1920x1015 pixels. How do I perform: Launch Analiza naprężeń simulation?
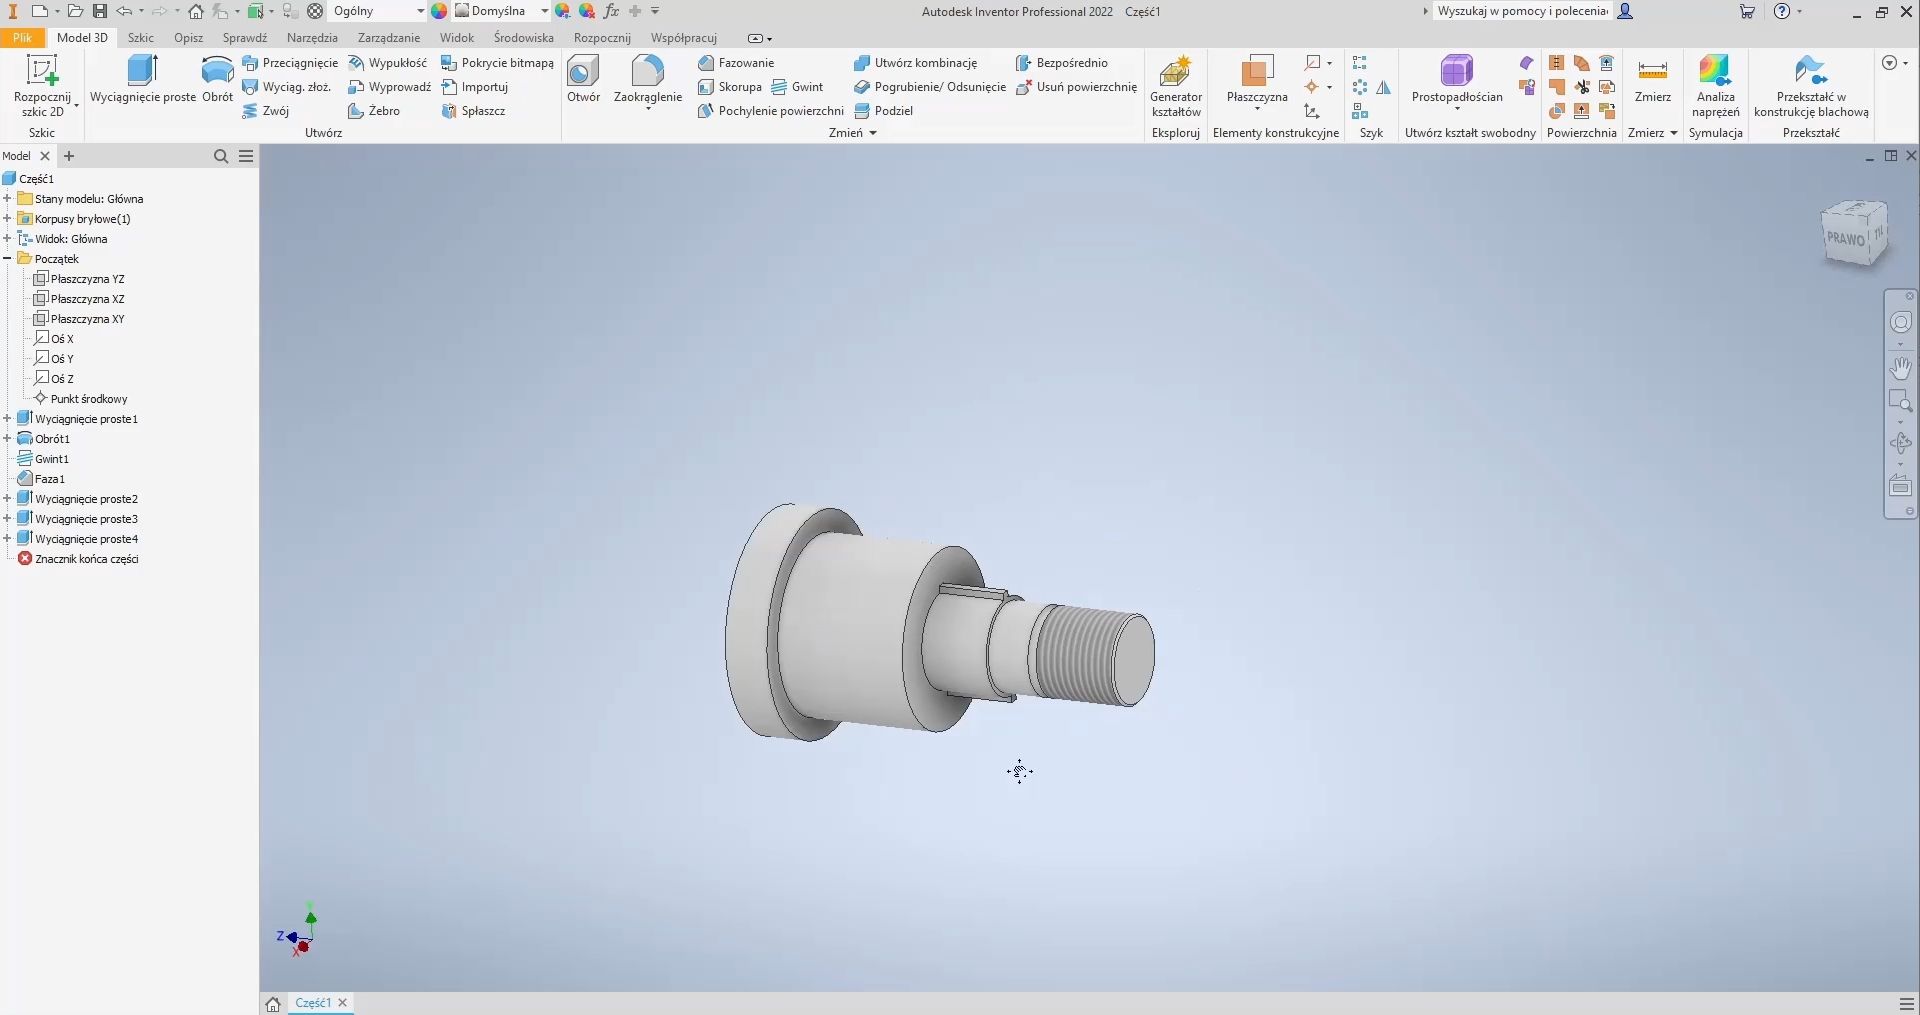(x=1715, y=85)
